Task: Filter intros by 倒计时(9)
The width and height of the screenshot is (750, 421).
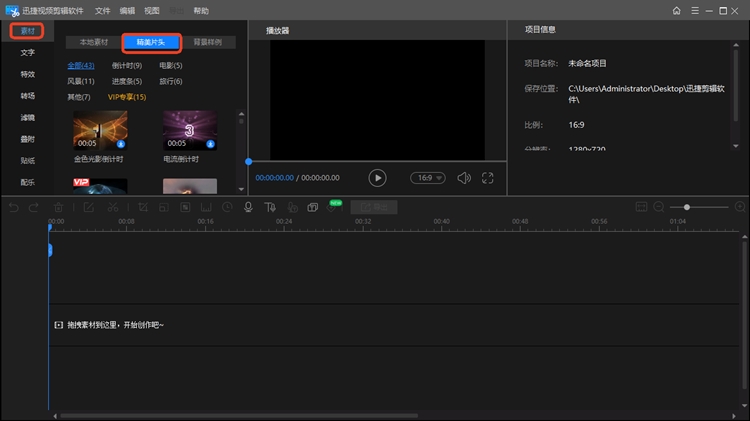Action: [127, 66]
